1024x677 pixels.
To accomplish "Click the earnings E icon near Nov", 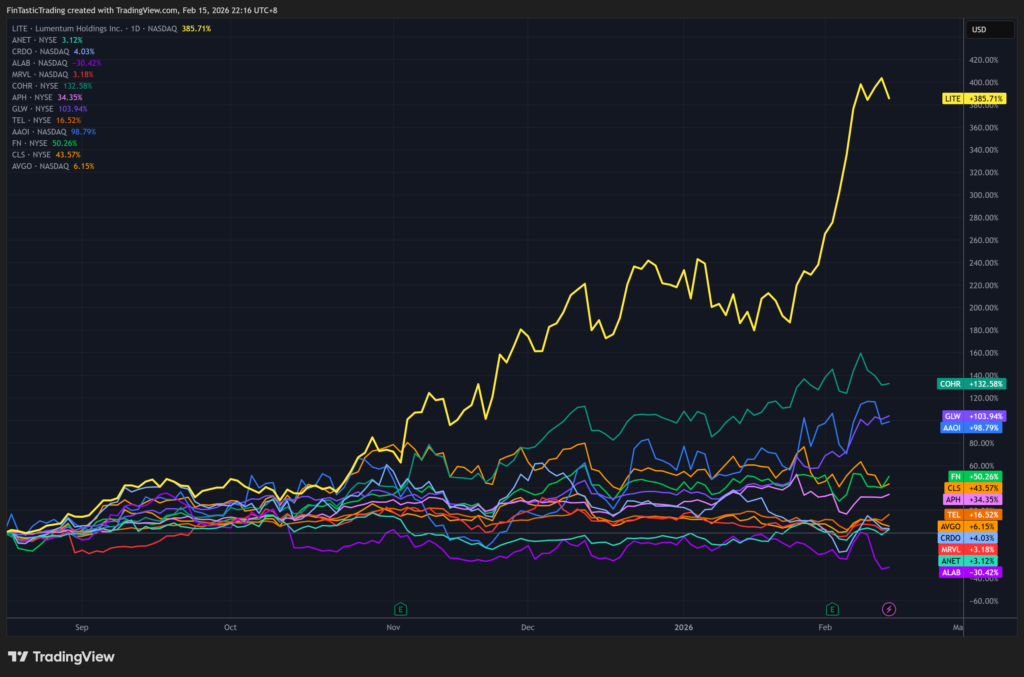I will tap(401, 608).
